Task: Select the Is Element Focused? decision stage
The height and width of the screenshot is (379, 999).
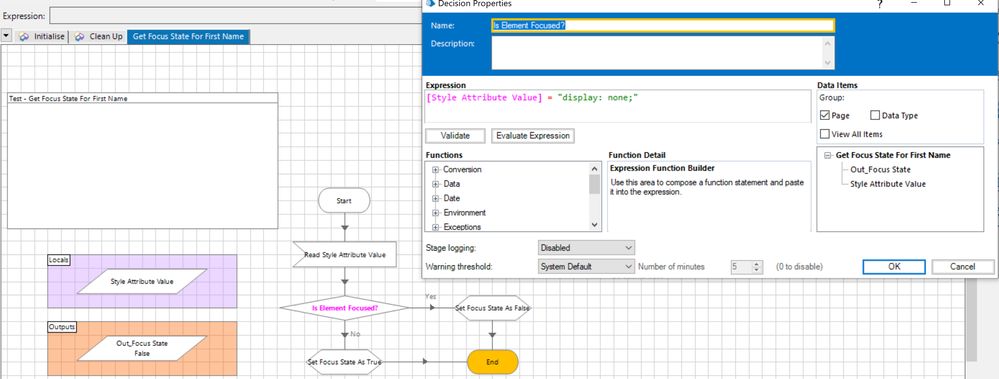Action: 345,308
